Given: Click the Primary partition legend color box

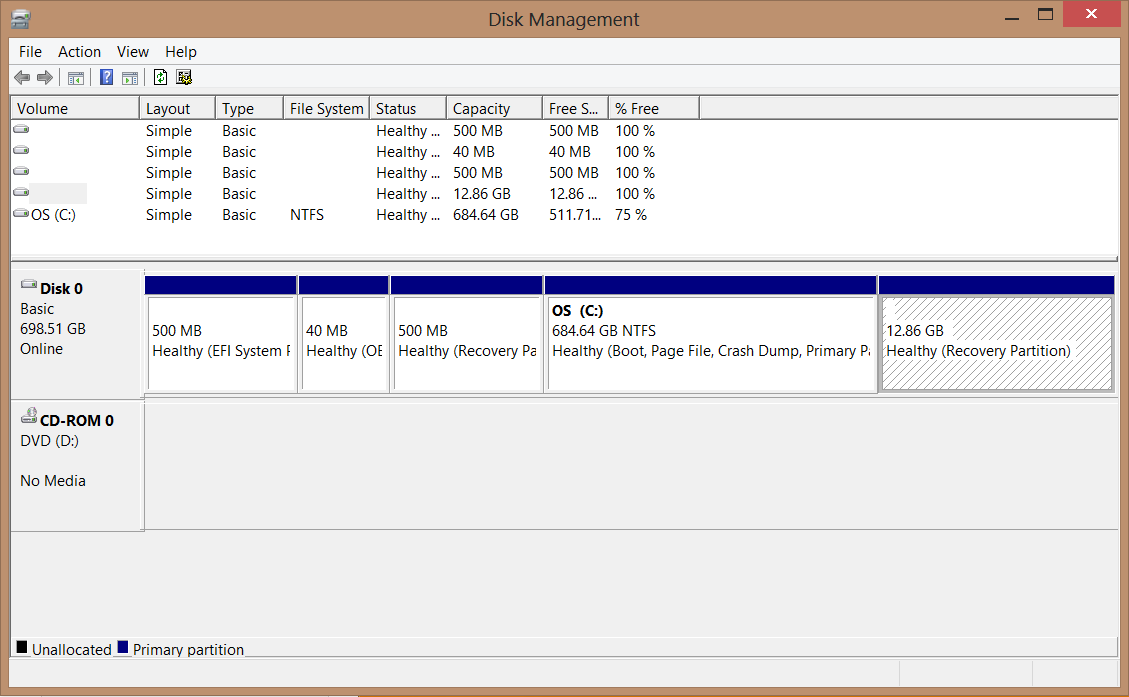Looking at the screenshot, I should coord(123,648).
